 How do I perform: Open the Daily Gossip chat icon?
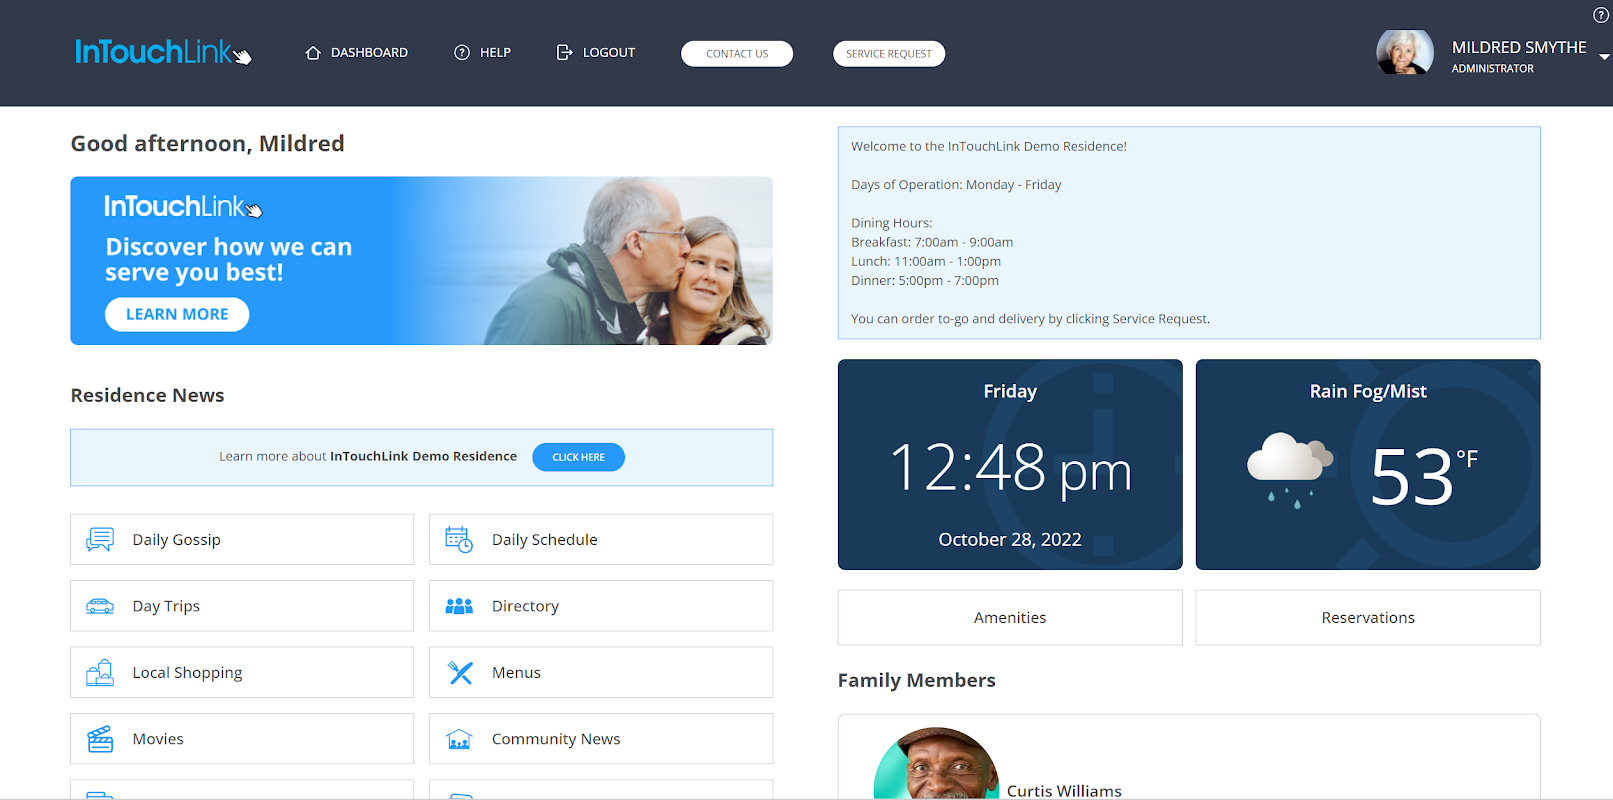click(x=100, y=540)
